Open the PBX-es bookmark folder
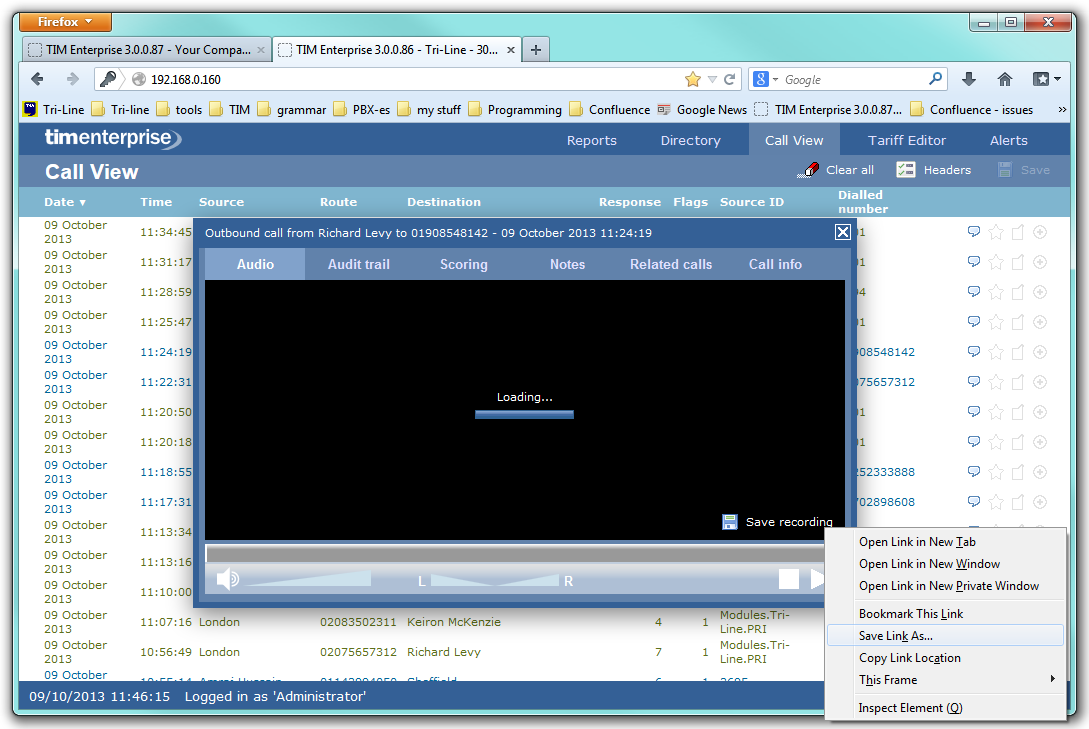This screenshot has height=729, width=1089. tap(362, 110)
